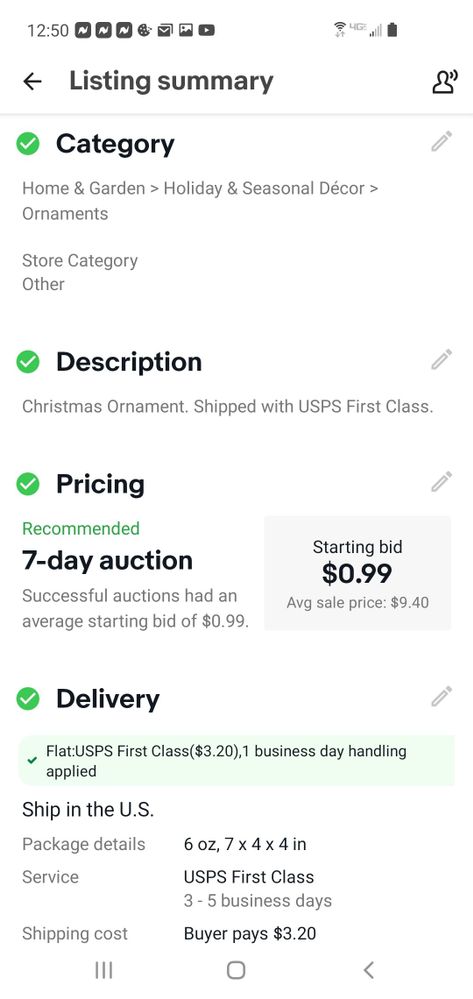Open the Starting bid $0.99 box
This screenshot has height=999, width=473.
358,573
